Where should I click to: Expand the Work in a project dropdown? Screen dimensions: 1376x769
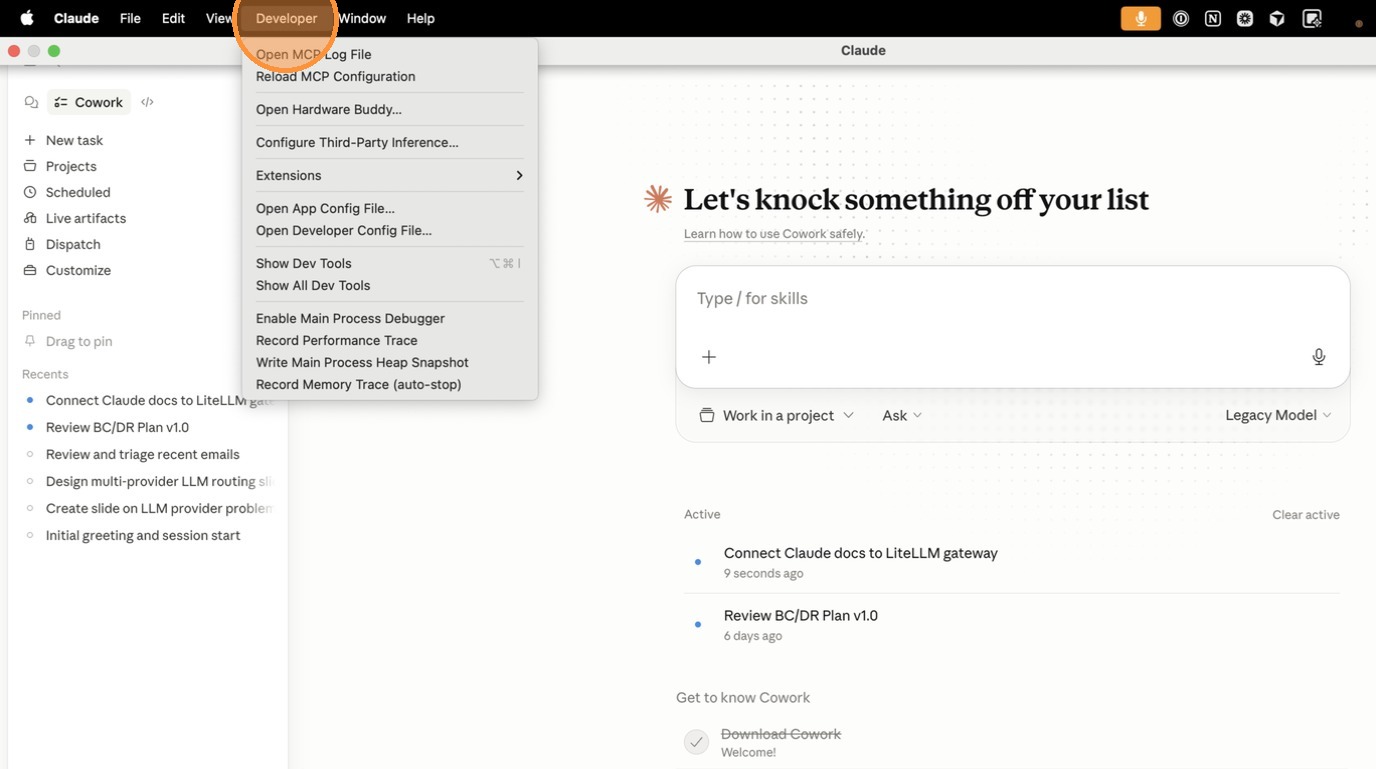(777, 415)
